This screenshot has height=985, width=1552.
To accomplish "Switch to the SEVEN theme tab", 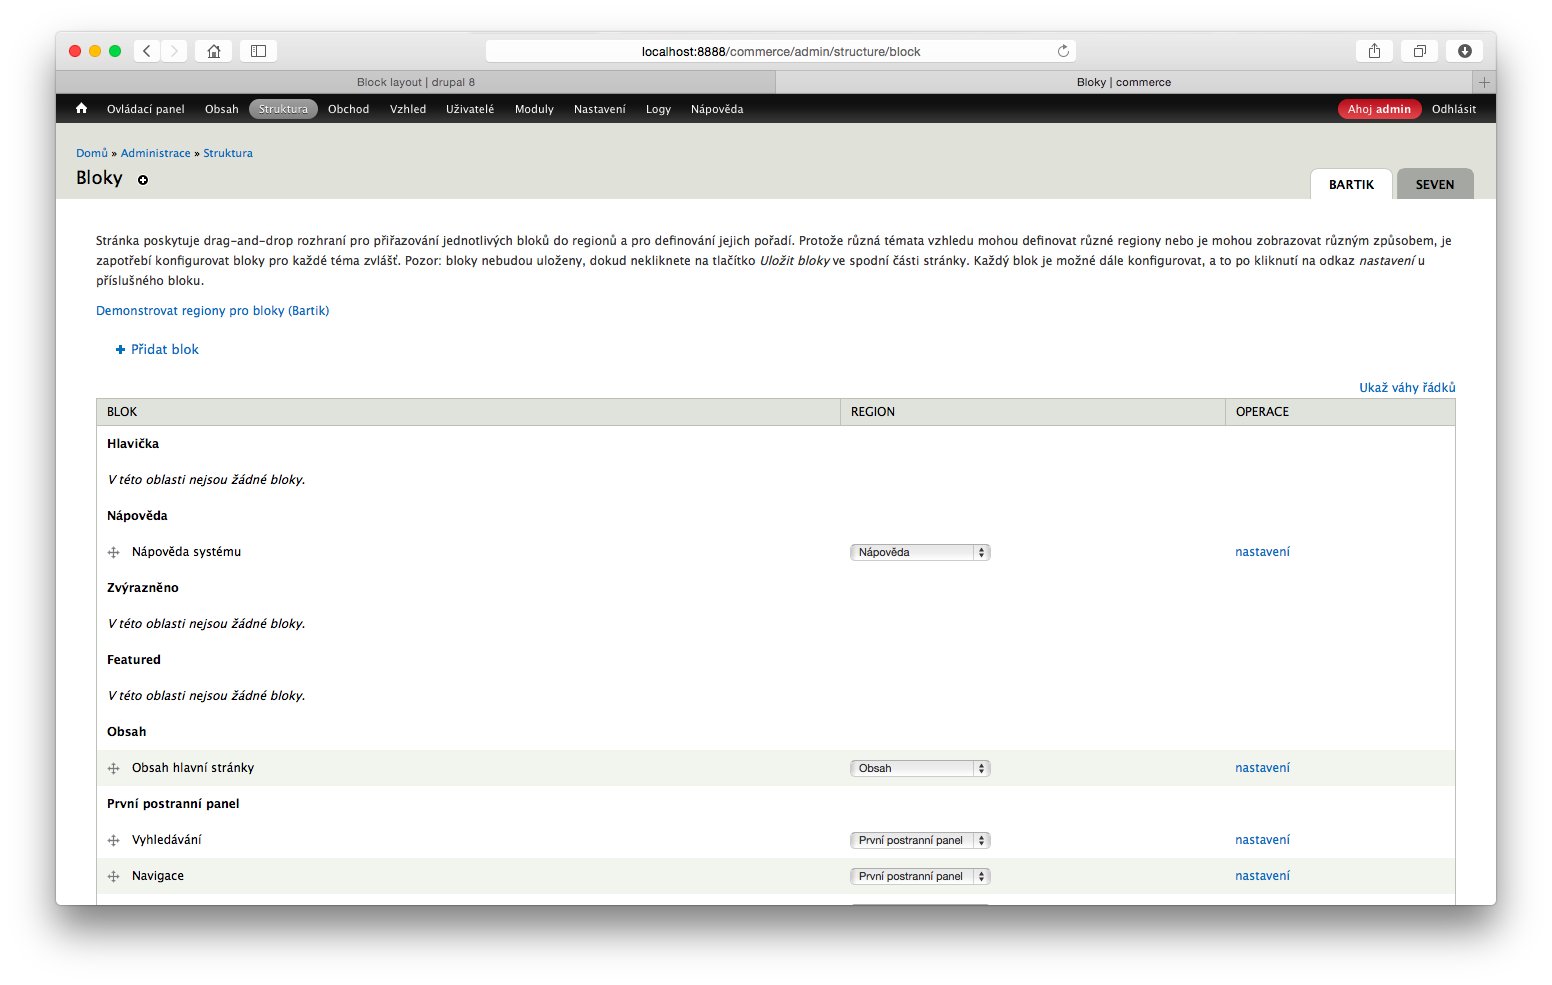I will [x=1435, y=184].
